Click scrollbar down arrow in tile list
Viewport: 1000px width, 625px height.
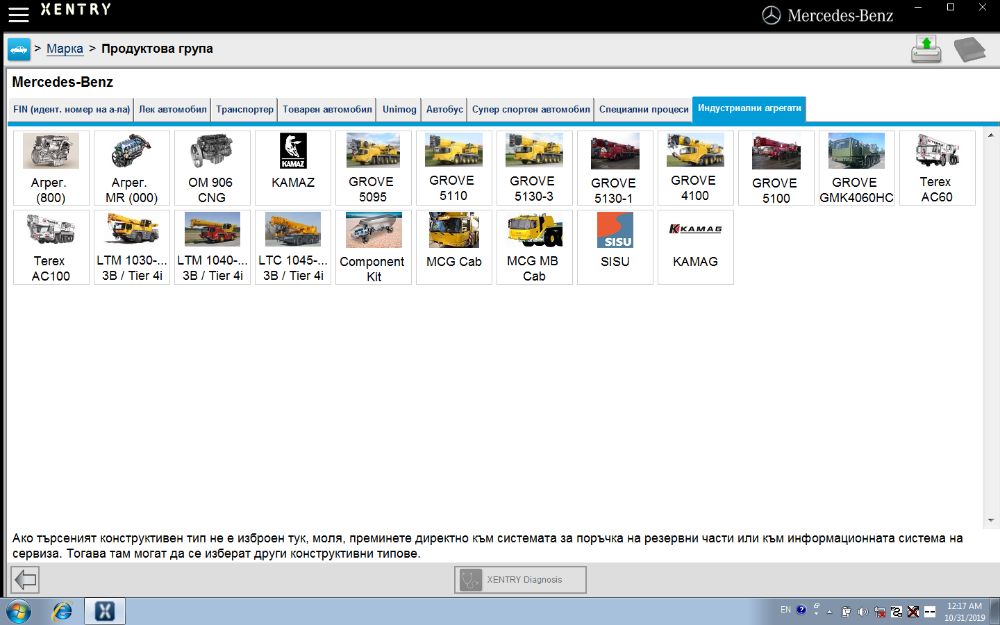(x=991, y=520)
